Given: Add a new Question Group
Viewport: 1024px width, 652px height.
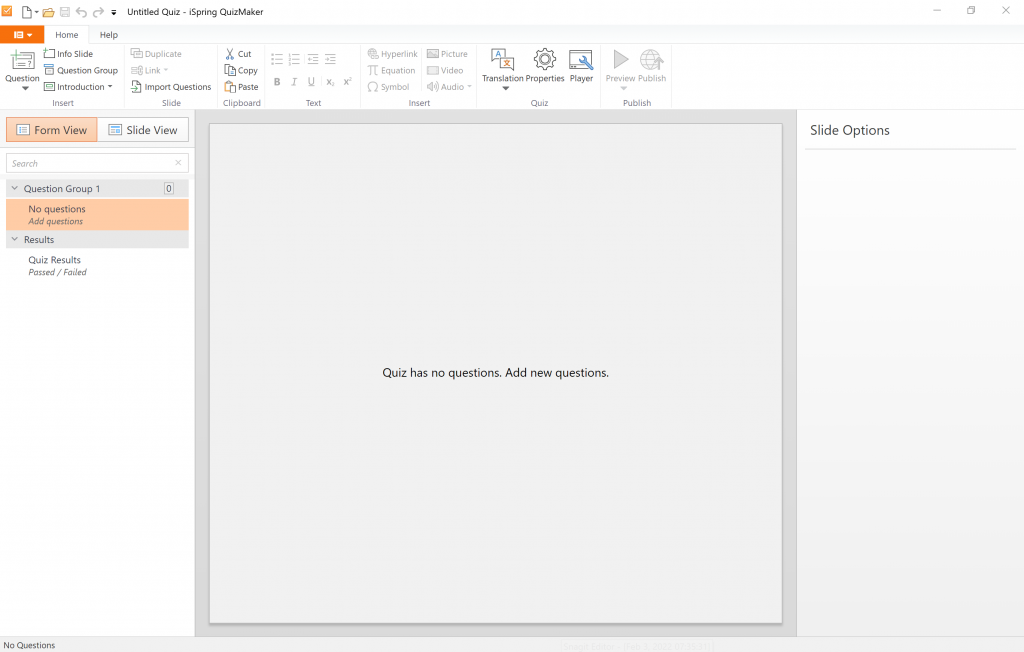Looking at the screenshot, I should [x=80, y=70].
